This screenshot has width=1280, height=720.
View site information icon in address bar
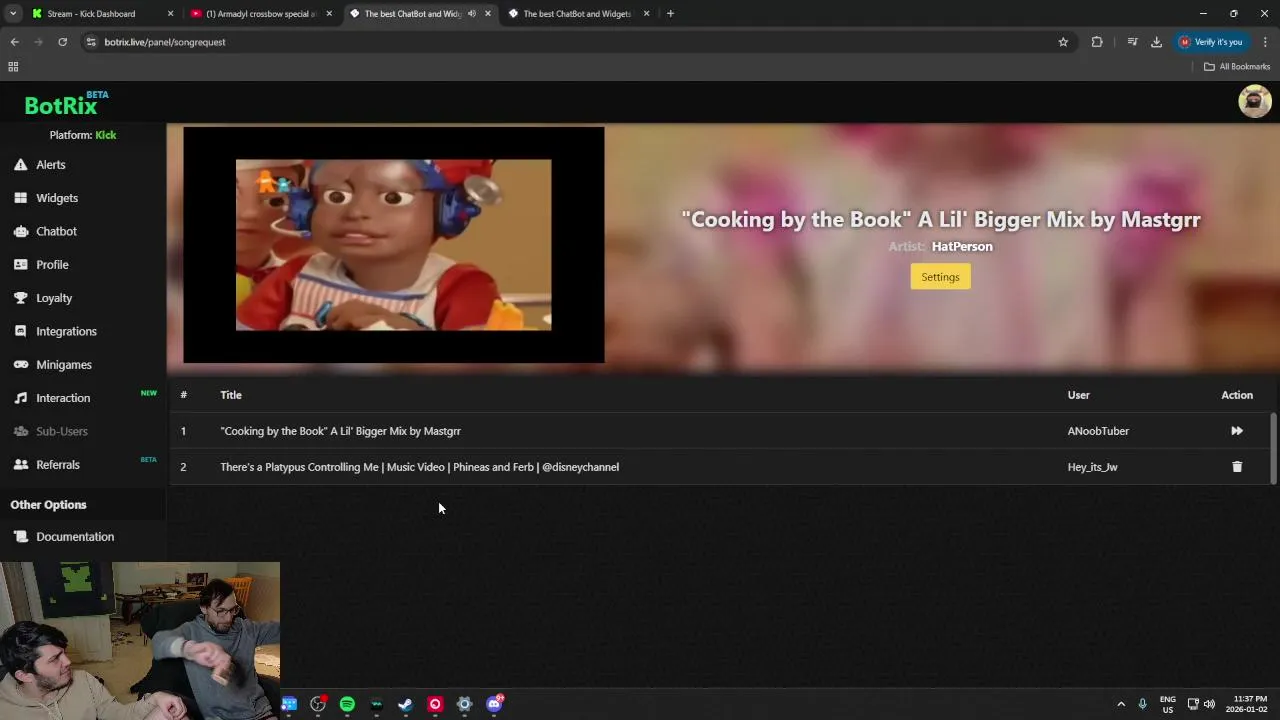coord(91,42)
